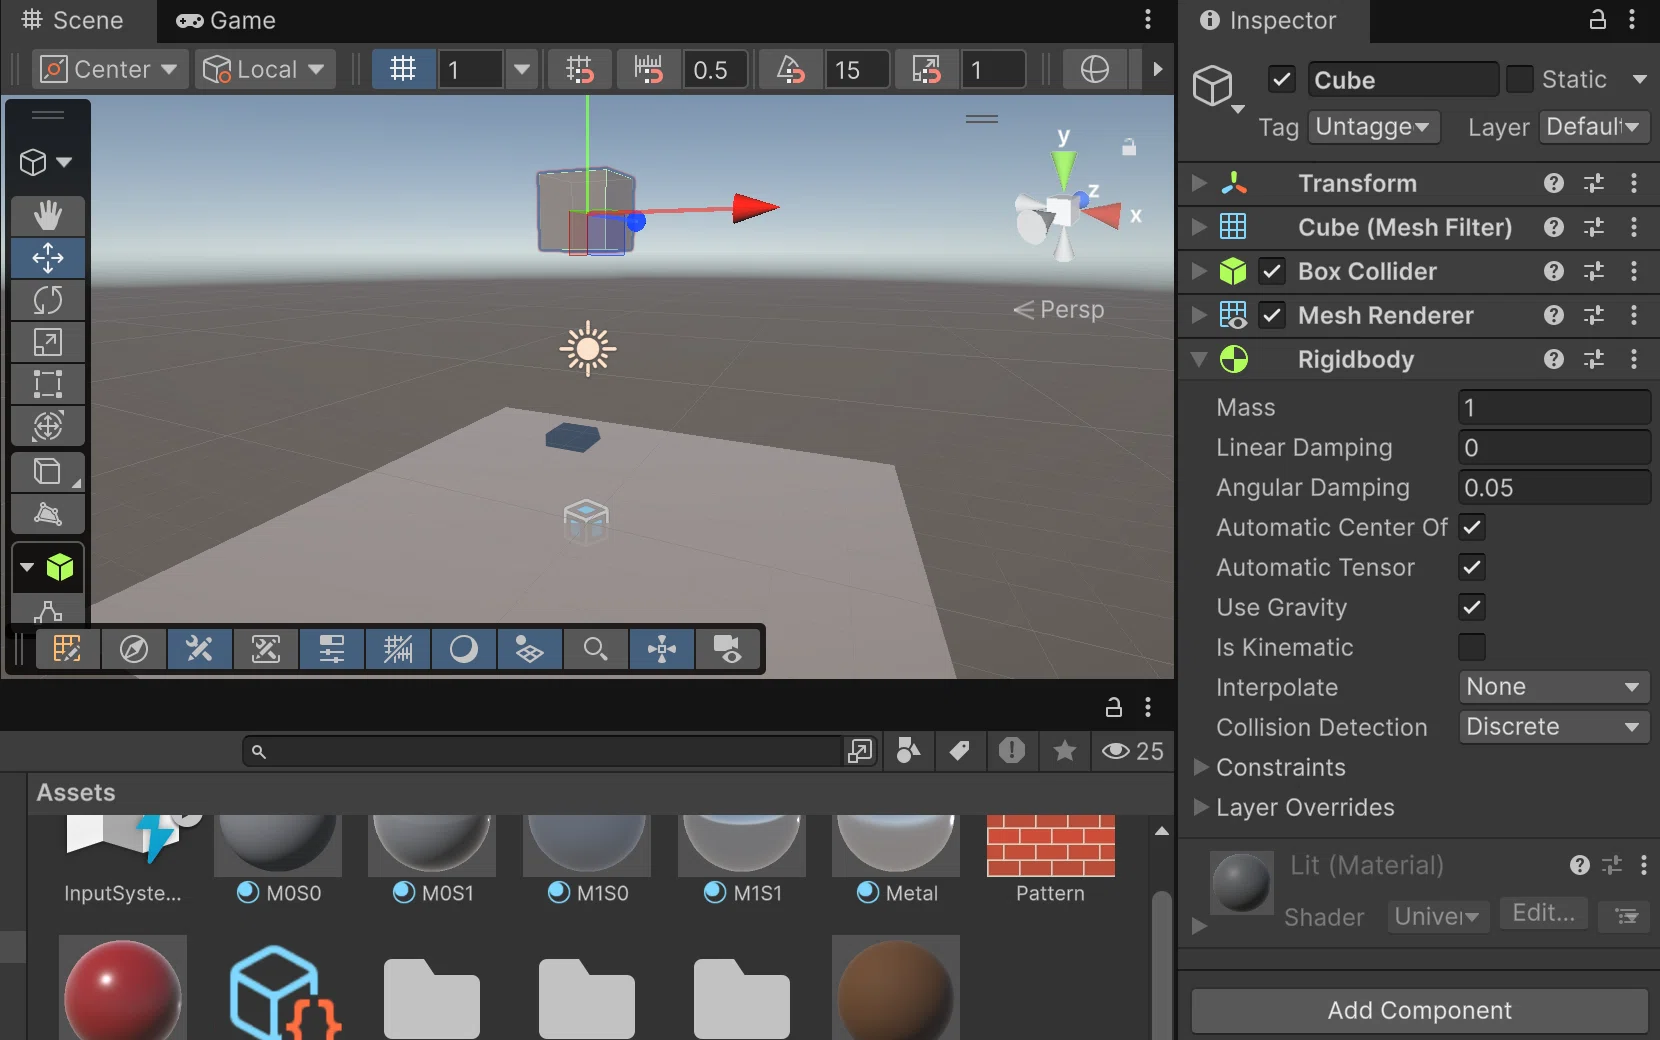Image resolution: width=1660 pixels, height=1040 pixels.
Task: Open the Interpolate dropdown
Action: tap(1554, 687)
